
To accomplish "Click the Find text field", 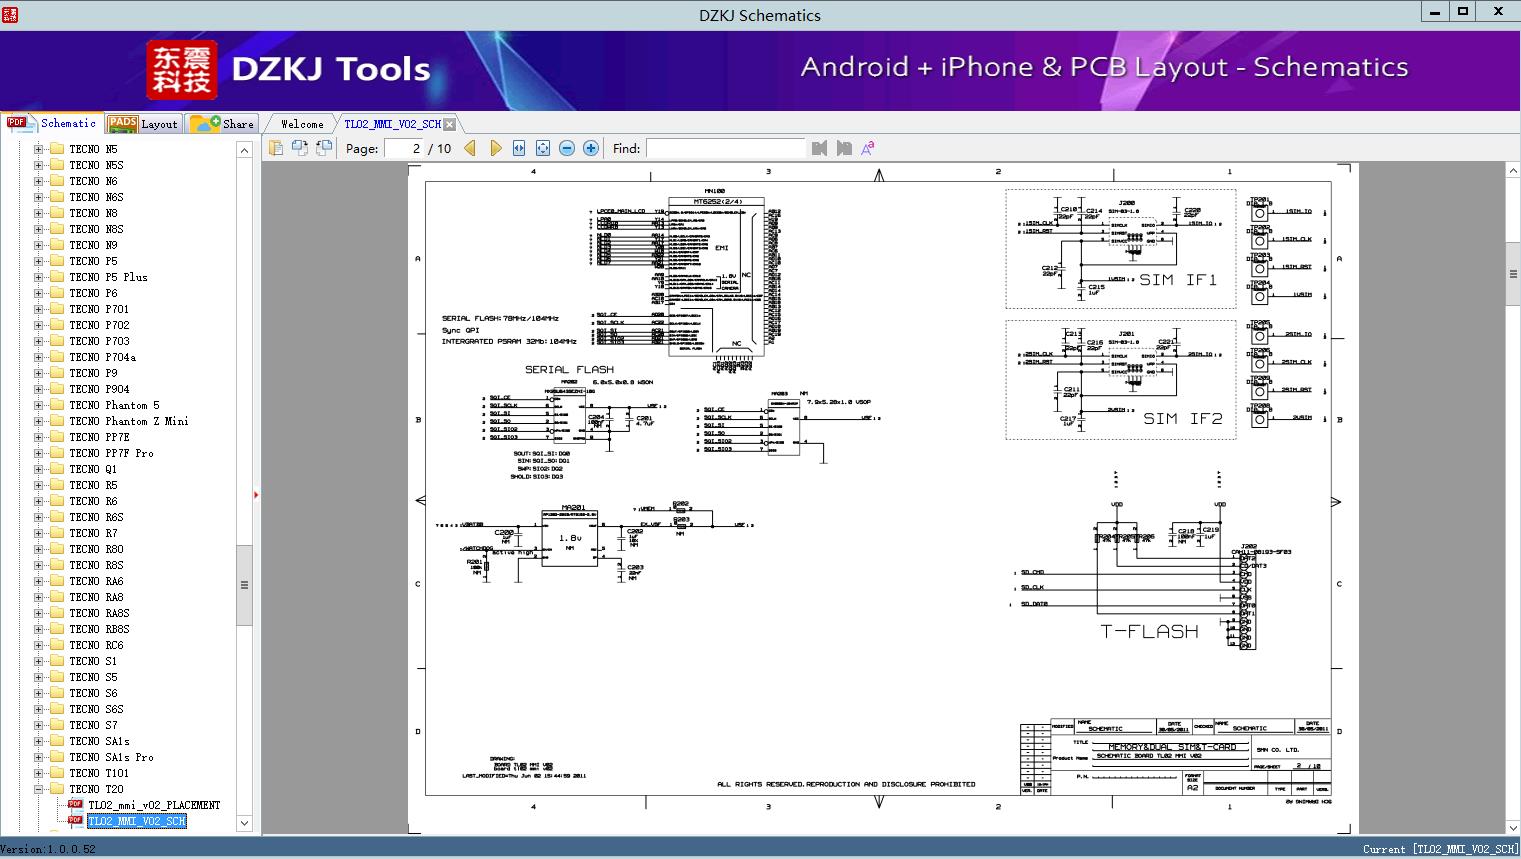I will pyautogui.click(x=725, y=148).
